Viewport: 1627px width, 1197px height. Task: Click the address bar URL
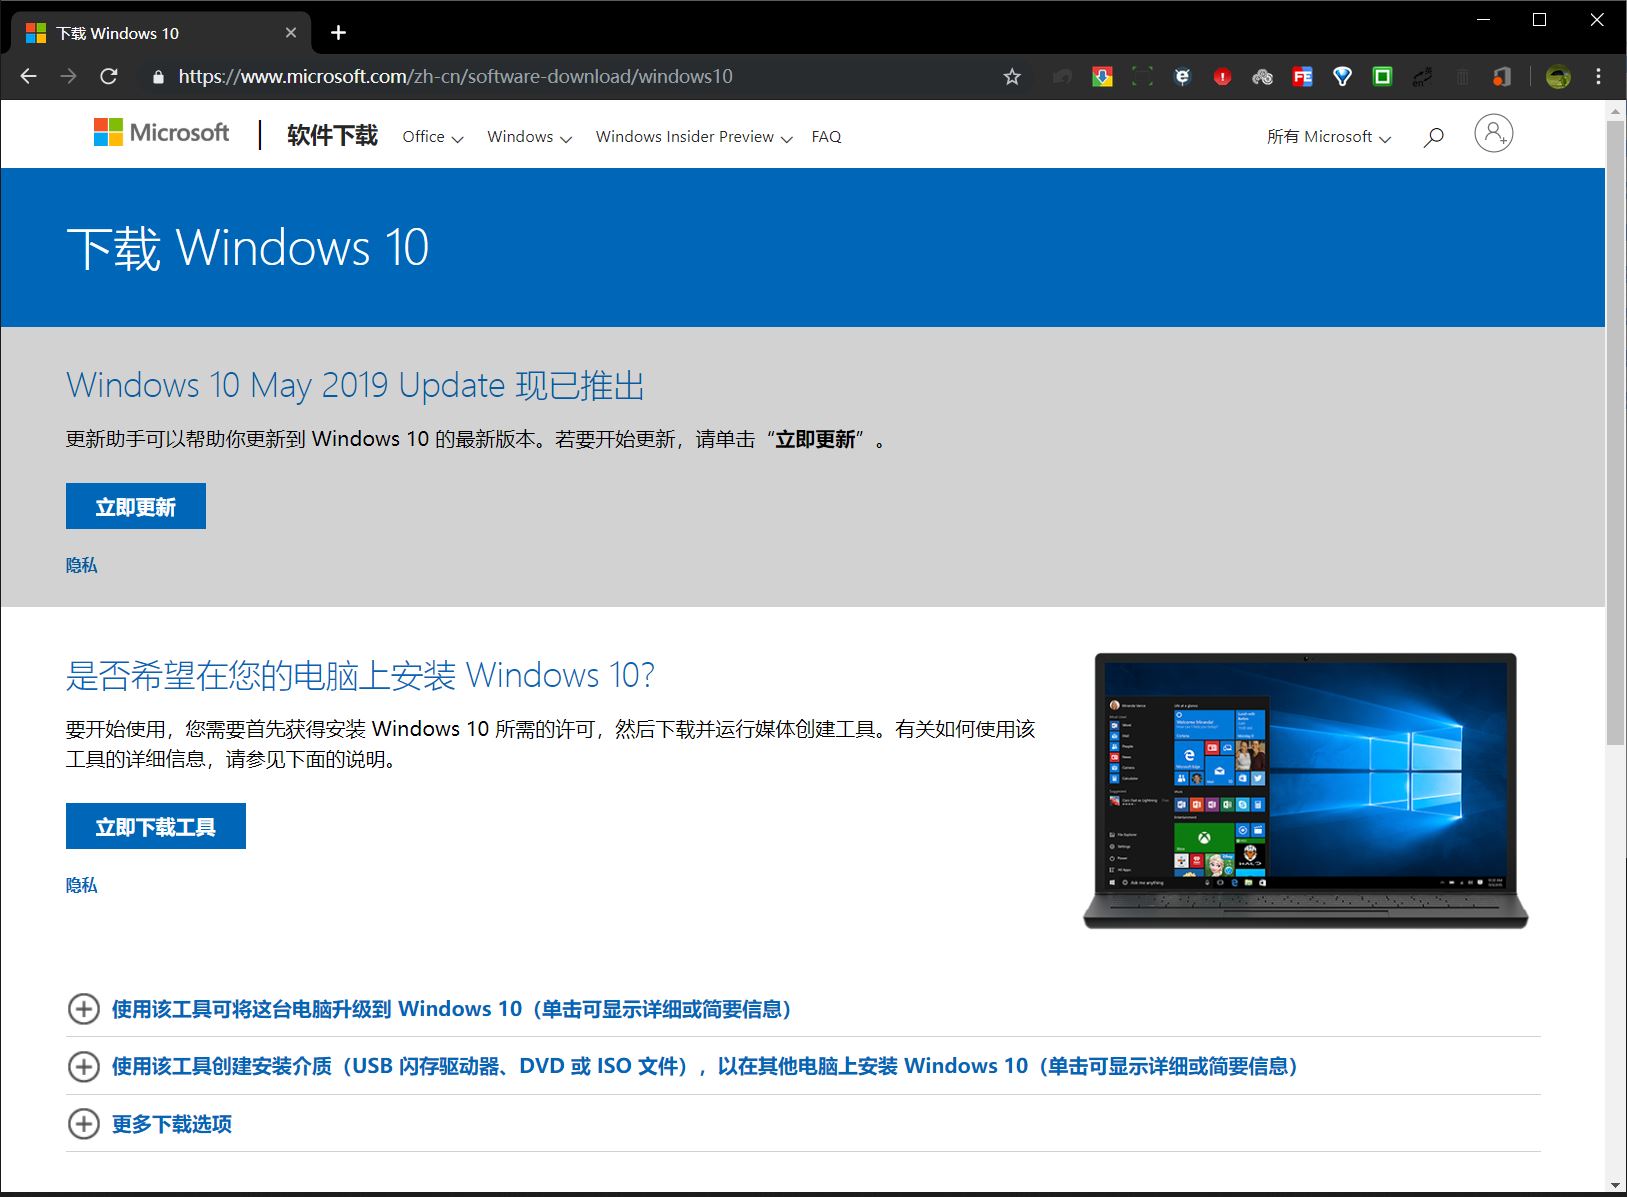pos(455,77)
